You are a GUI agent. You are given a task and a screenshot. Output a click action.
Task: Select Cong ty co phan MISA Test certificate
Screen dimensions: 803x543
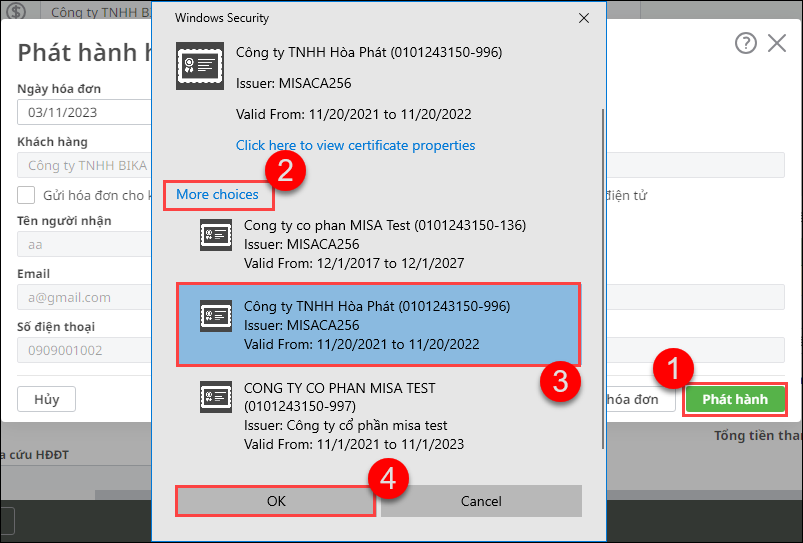click(x=378, y=244)
